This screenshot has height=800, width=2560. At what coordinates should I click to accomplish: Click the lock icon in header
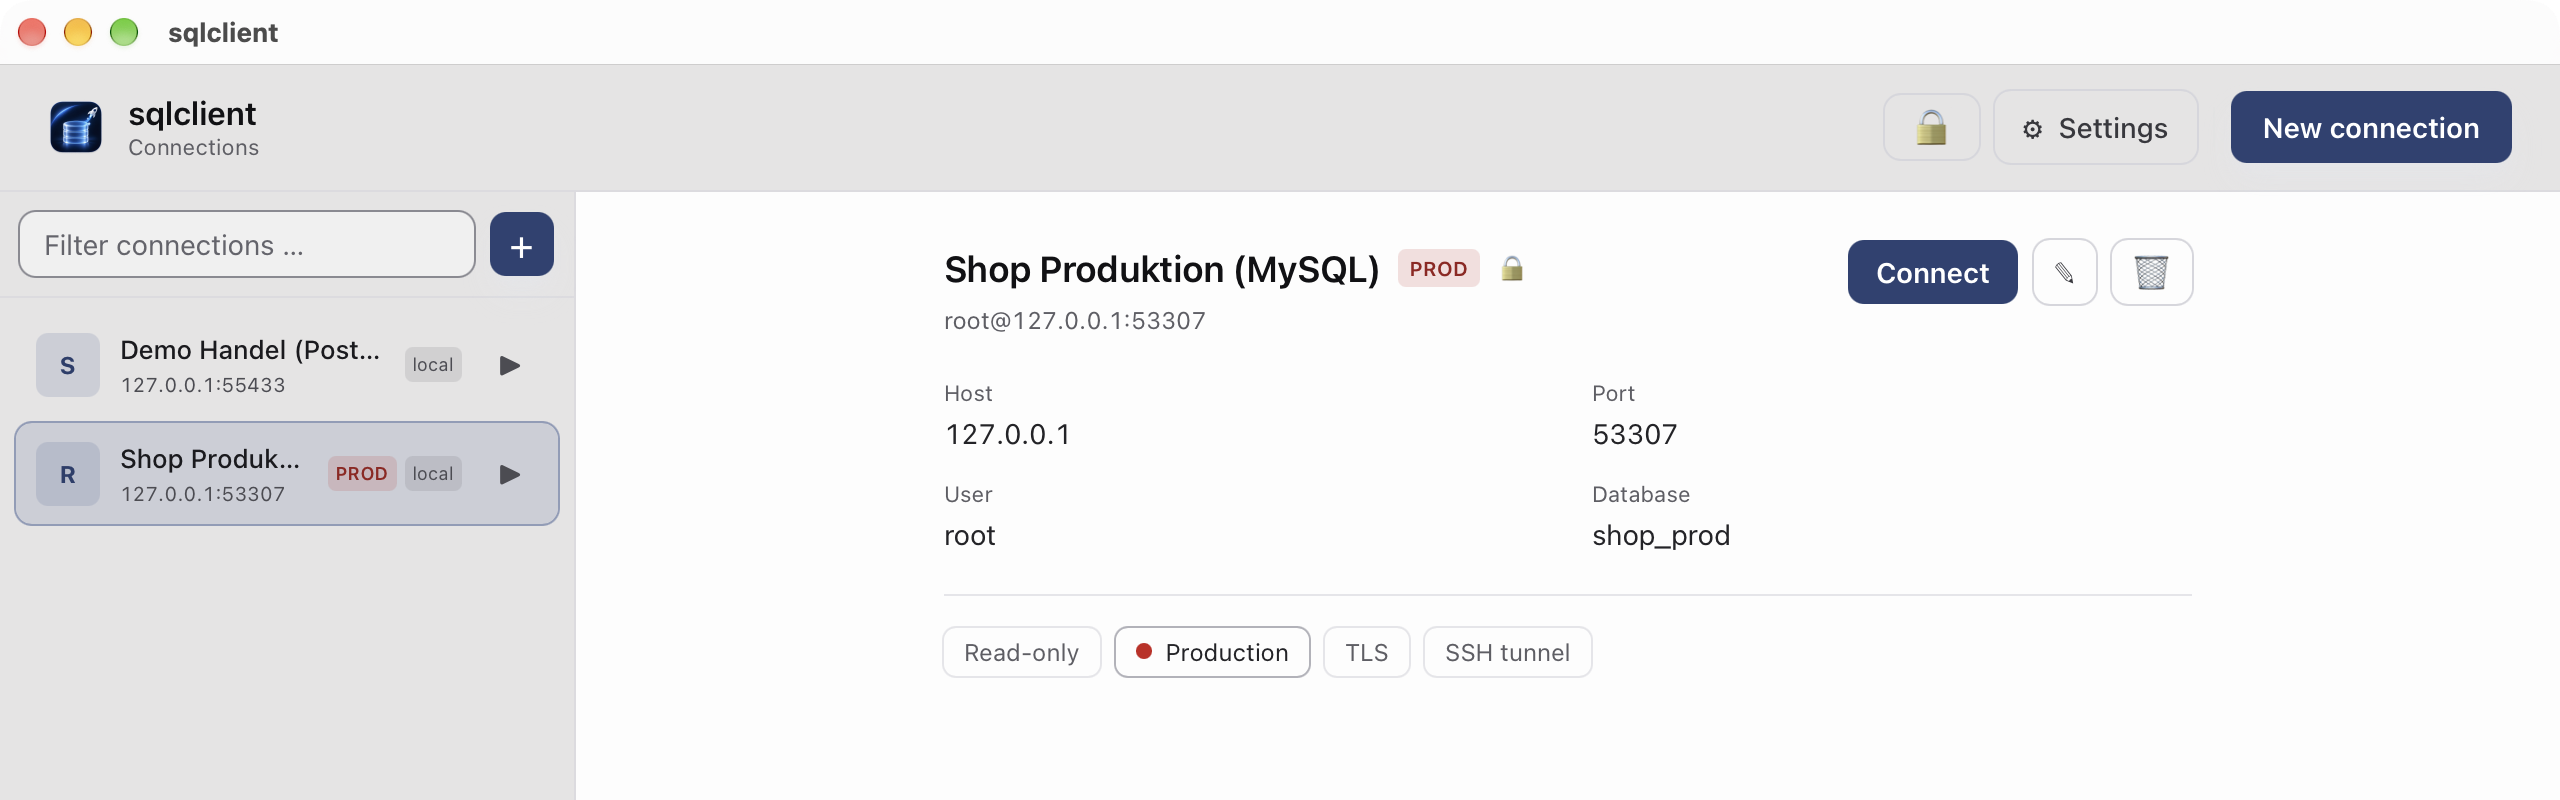pyautogui.click(x=1931, y=128)
